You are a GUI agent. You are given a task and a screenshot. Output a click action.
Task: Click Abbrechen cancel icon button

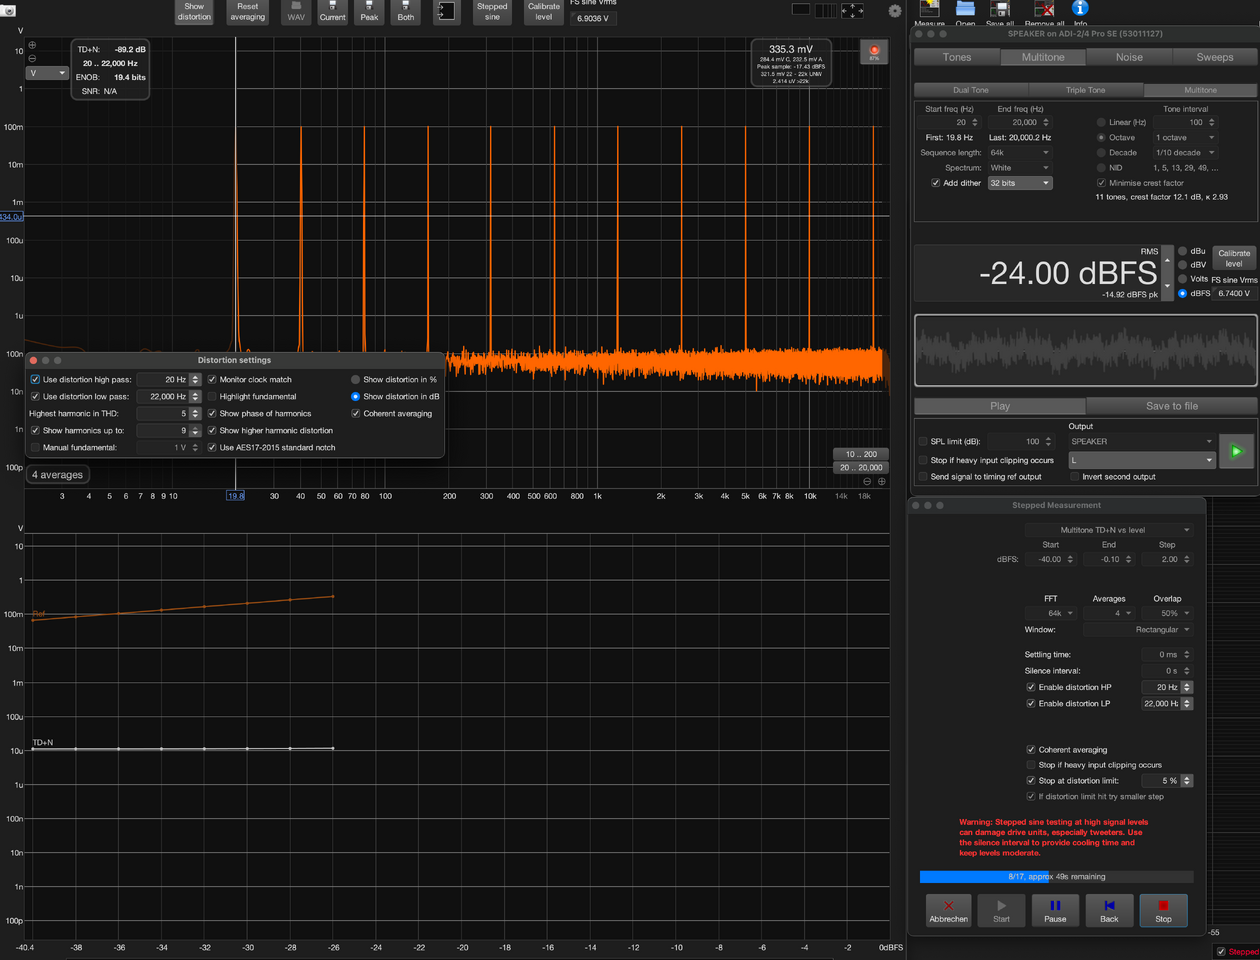(x=948, y=910)
